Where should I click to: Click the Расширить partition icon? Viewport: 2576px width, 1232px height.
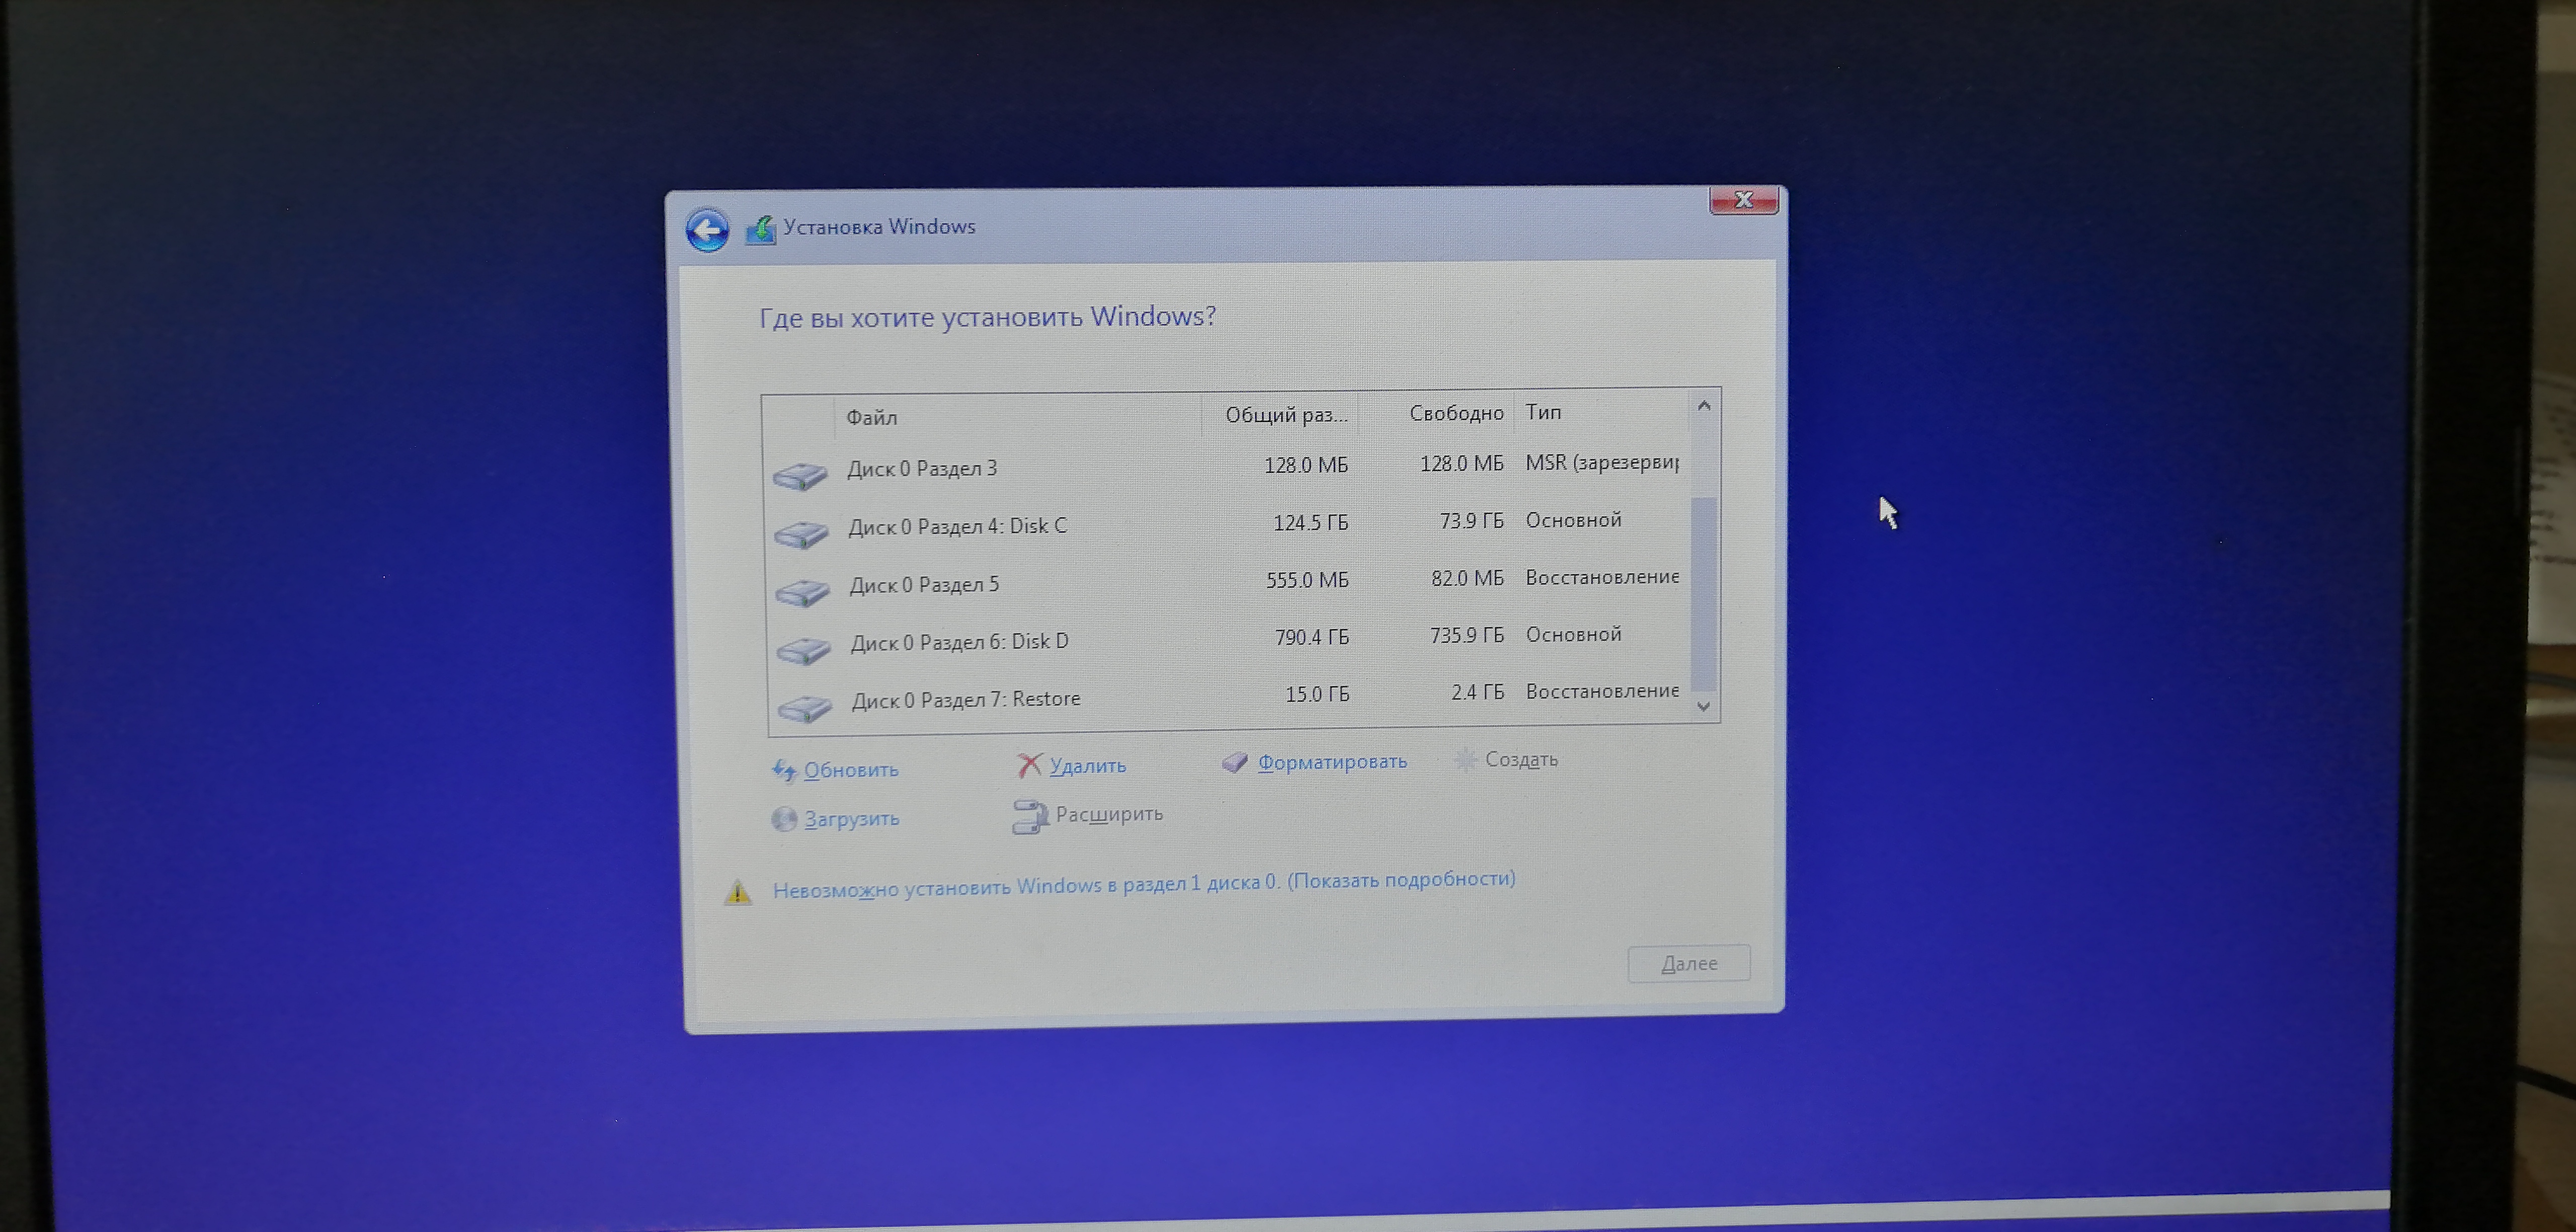1030,816
